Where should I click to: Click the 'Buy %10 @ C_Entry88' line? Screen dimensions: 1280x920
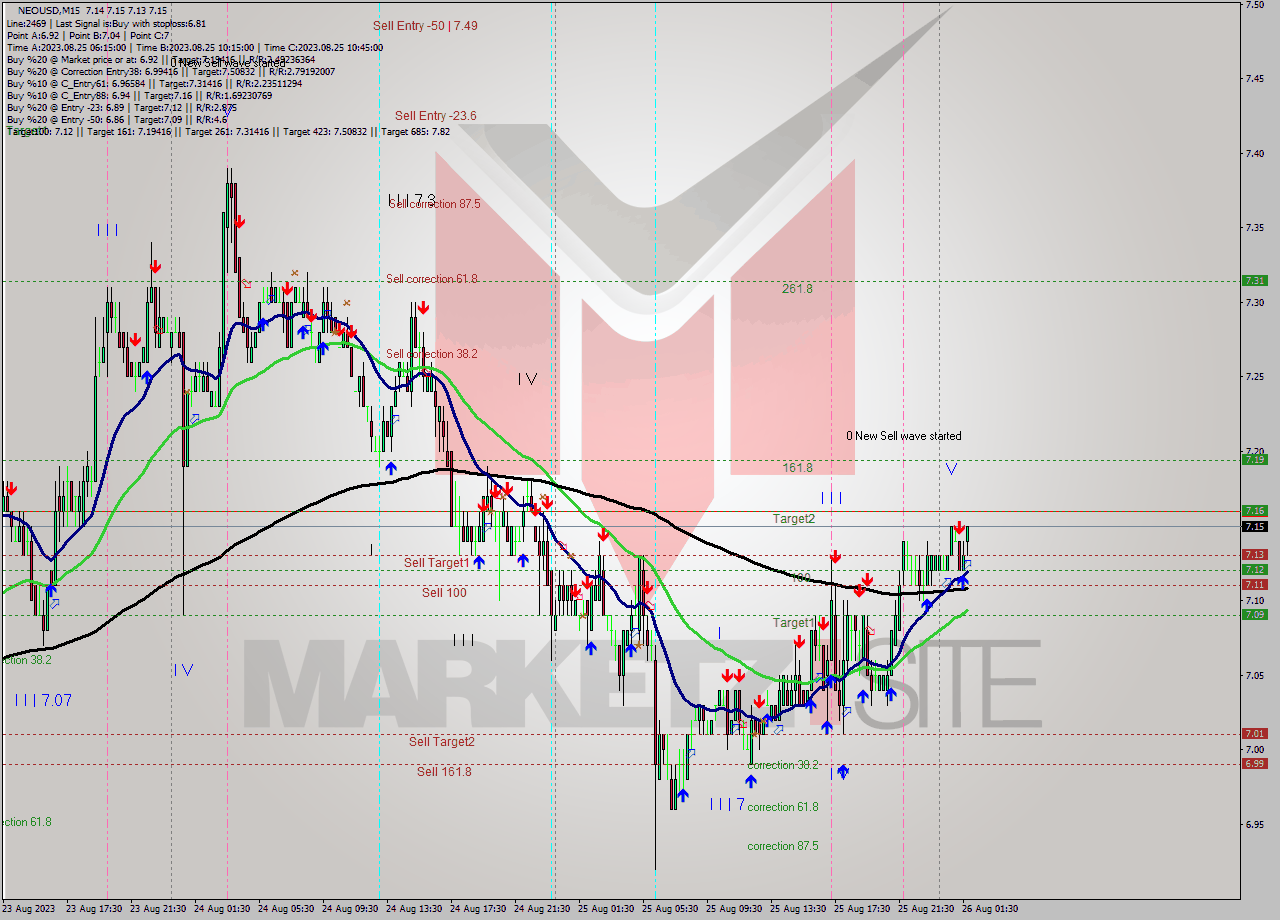pos(139,95)
